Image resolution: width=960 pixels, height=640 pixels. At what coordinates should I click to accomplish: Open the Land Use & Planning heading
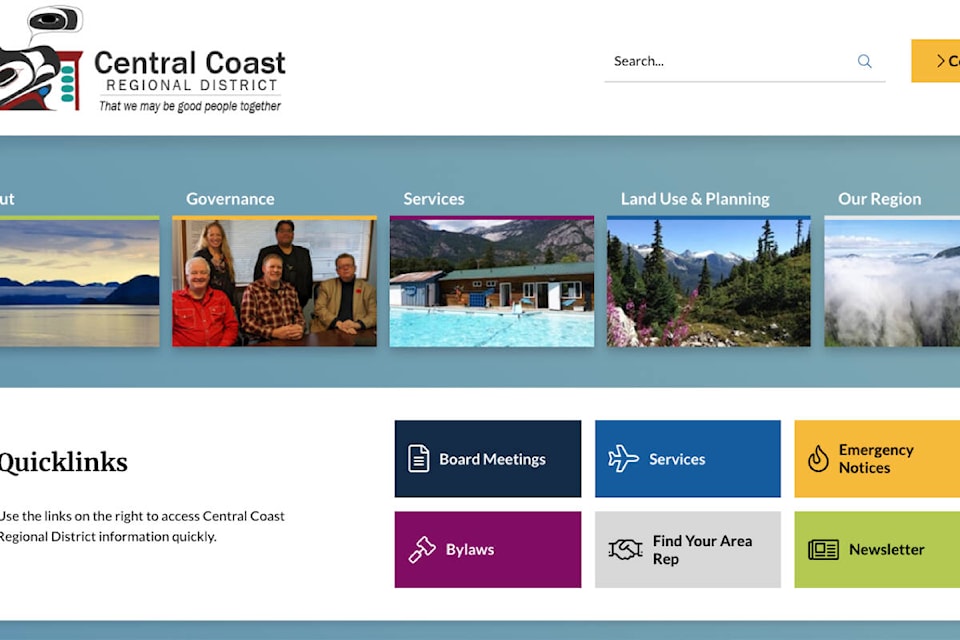click(695, 199)
